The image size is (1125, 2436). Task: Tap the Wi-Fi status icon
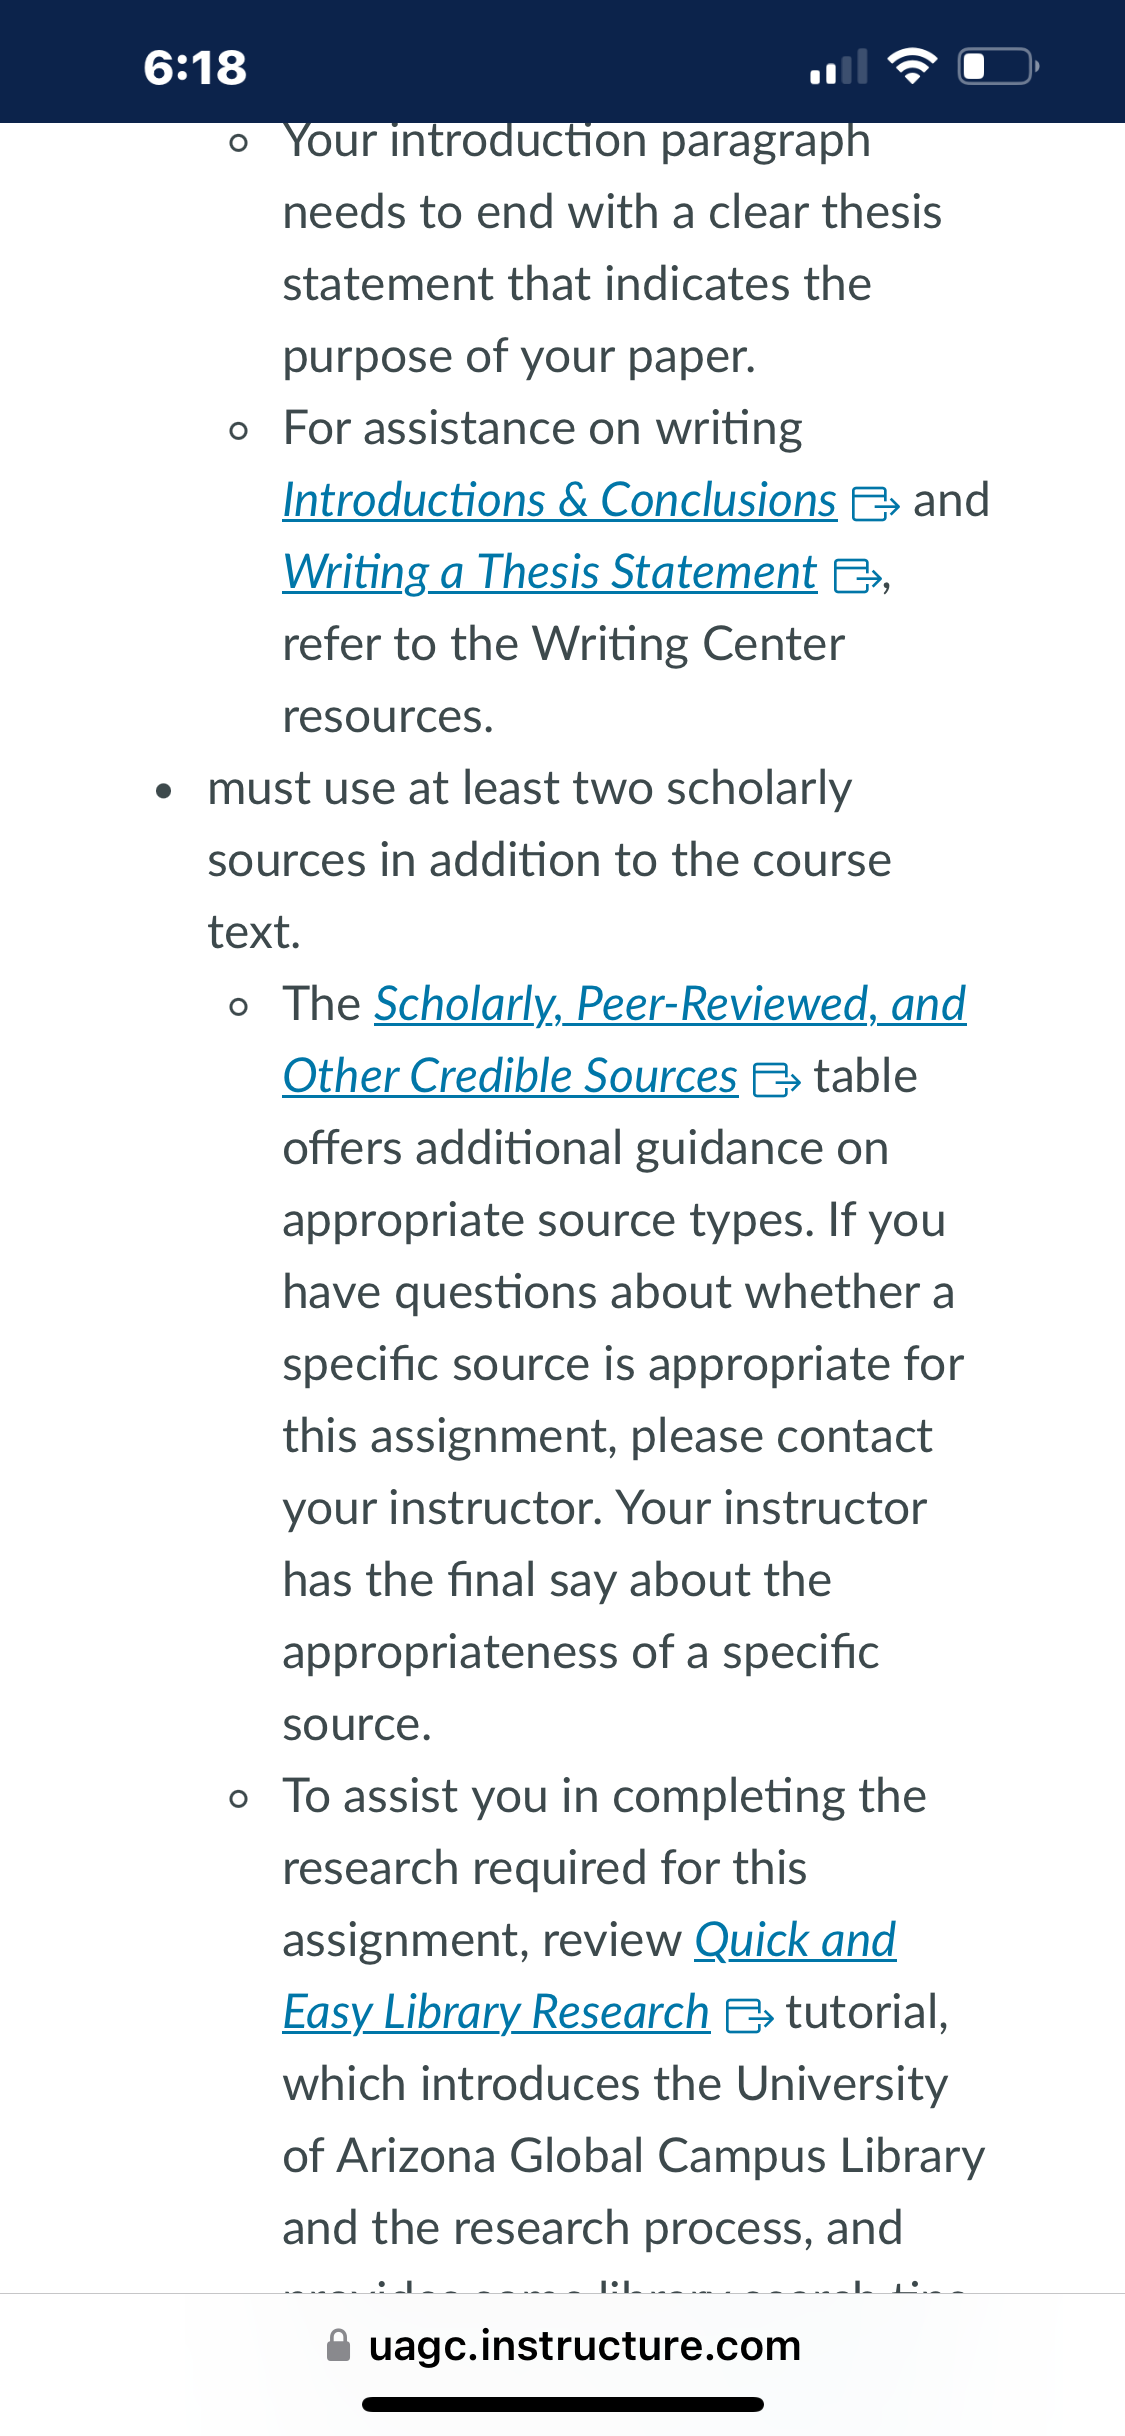click(912, 67)
